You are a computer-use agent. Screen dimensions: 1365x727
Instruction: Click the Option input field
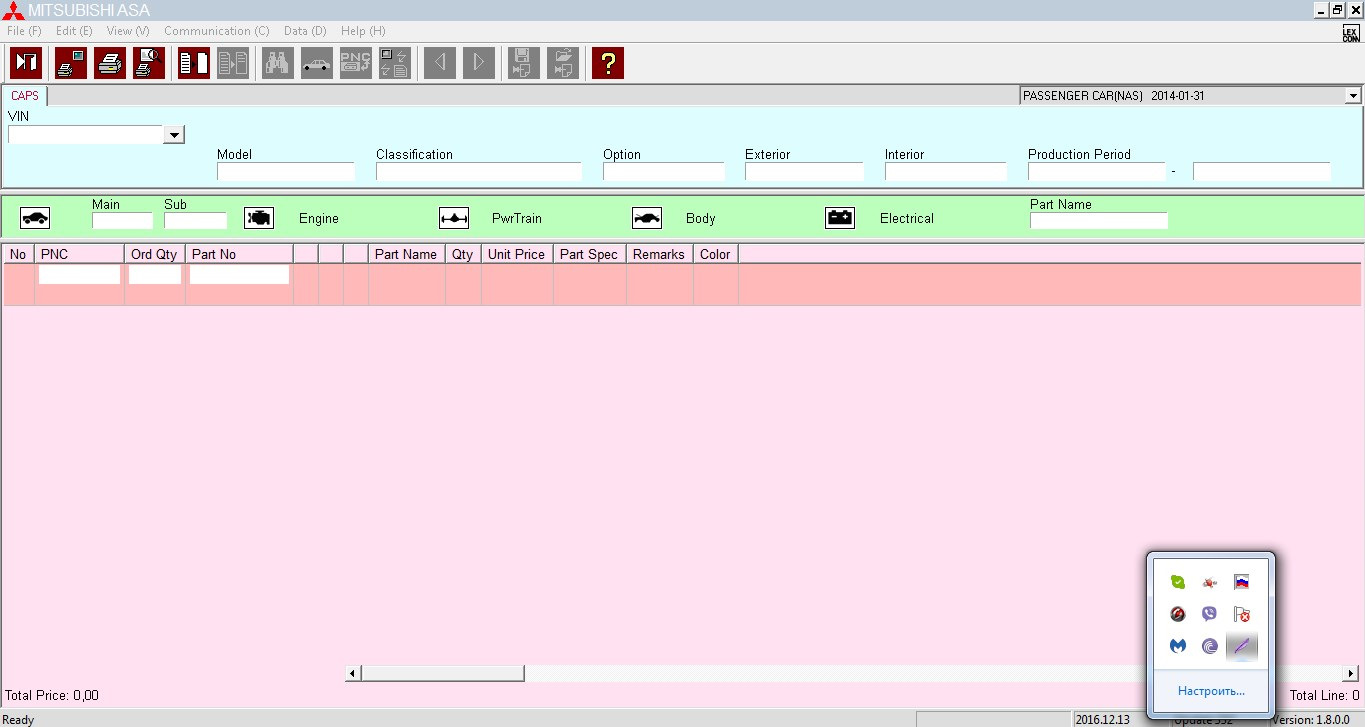pyautogui.click(x=664, y=172)
